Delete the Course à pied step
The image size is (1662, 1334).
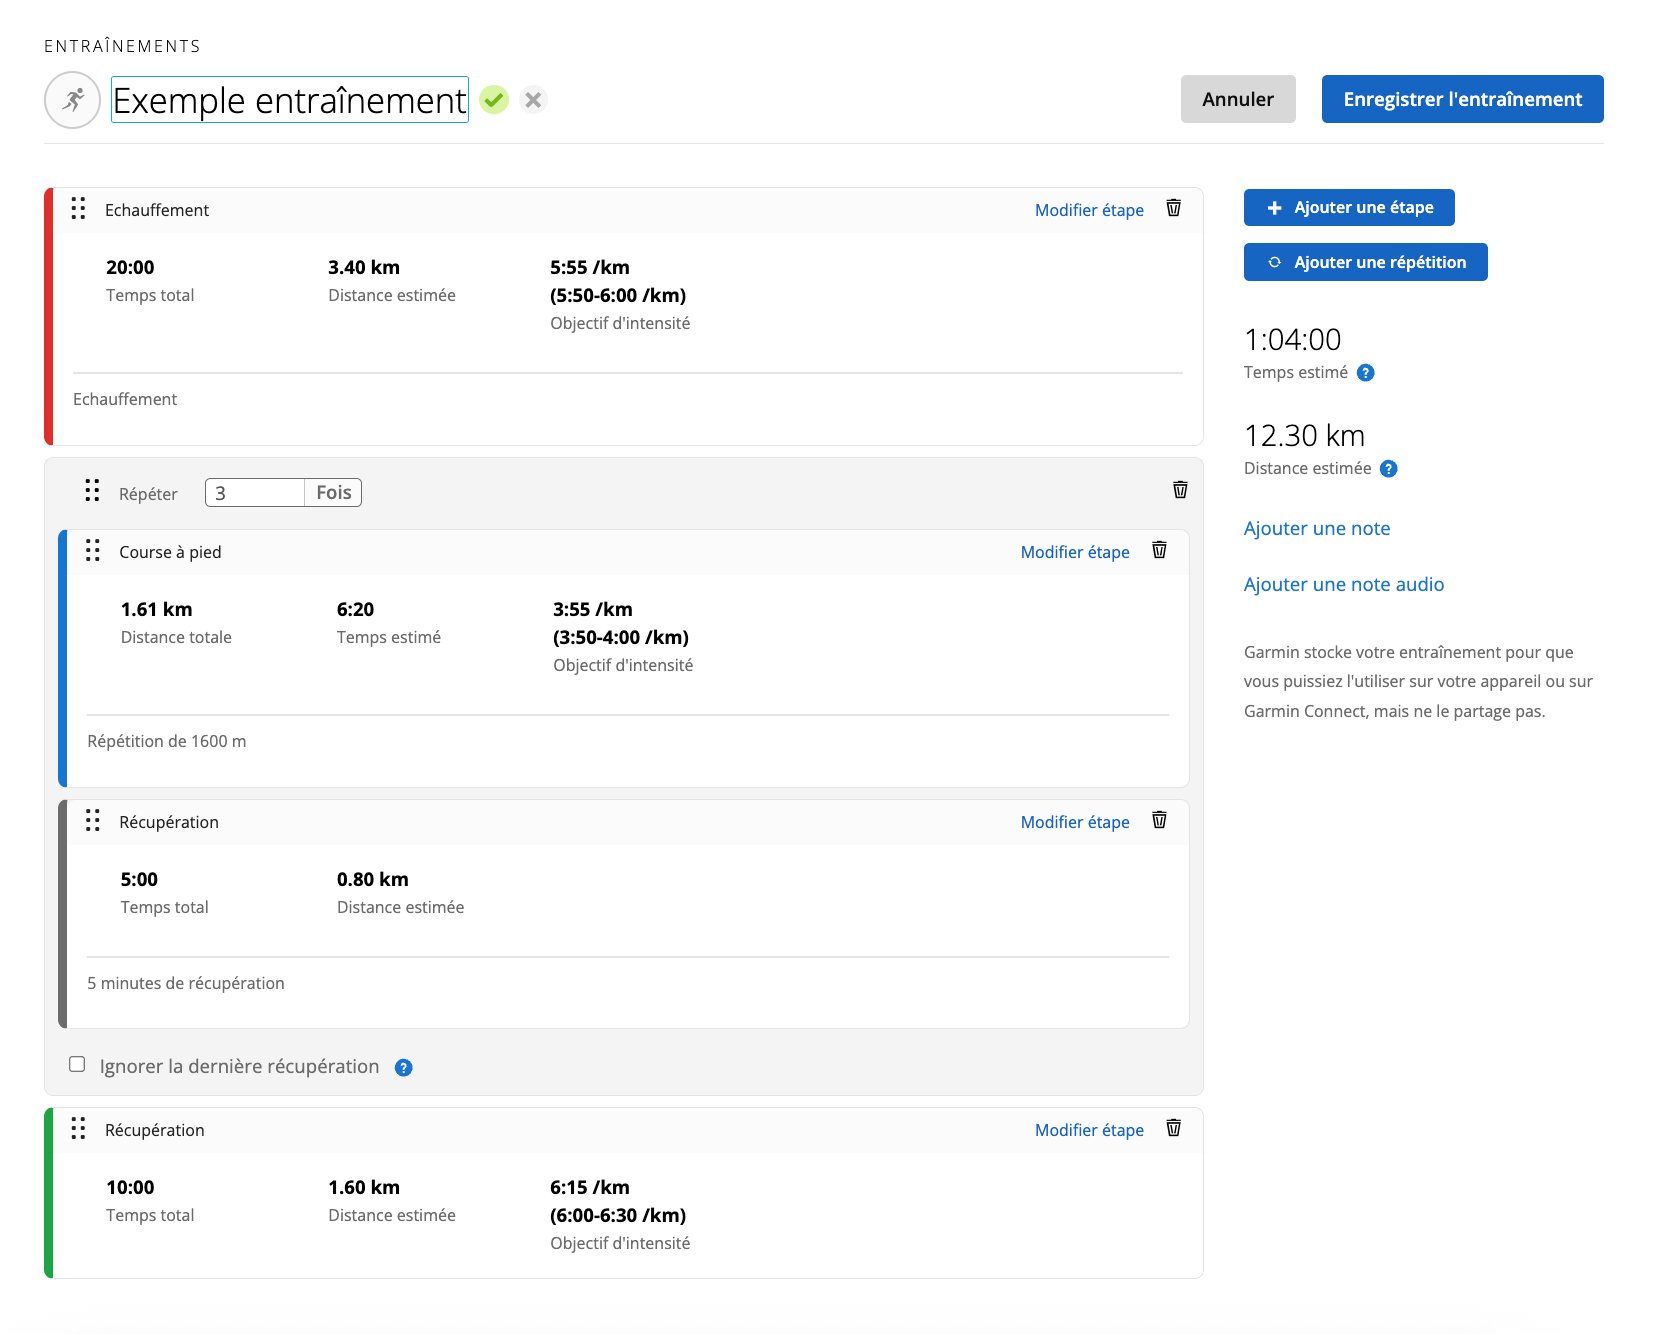[x=1160, y=550]
